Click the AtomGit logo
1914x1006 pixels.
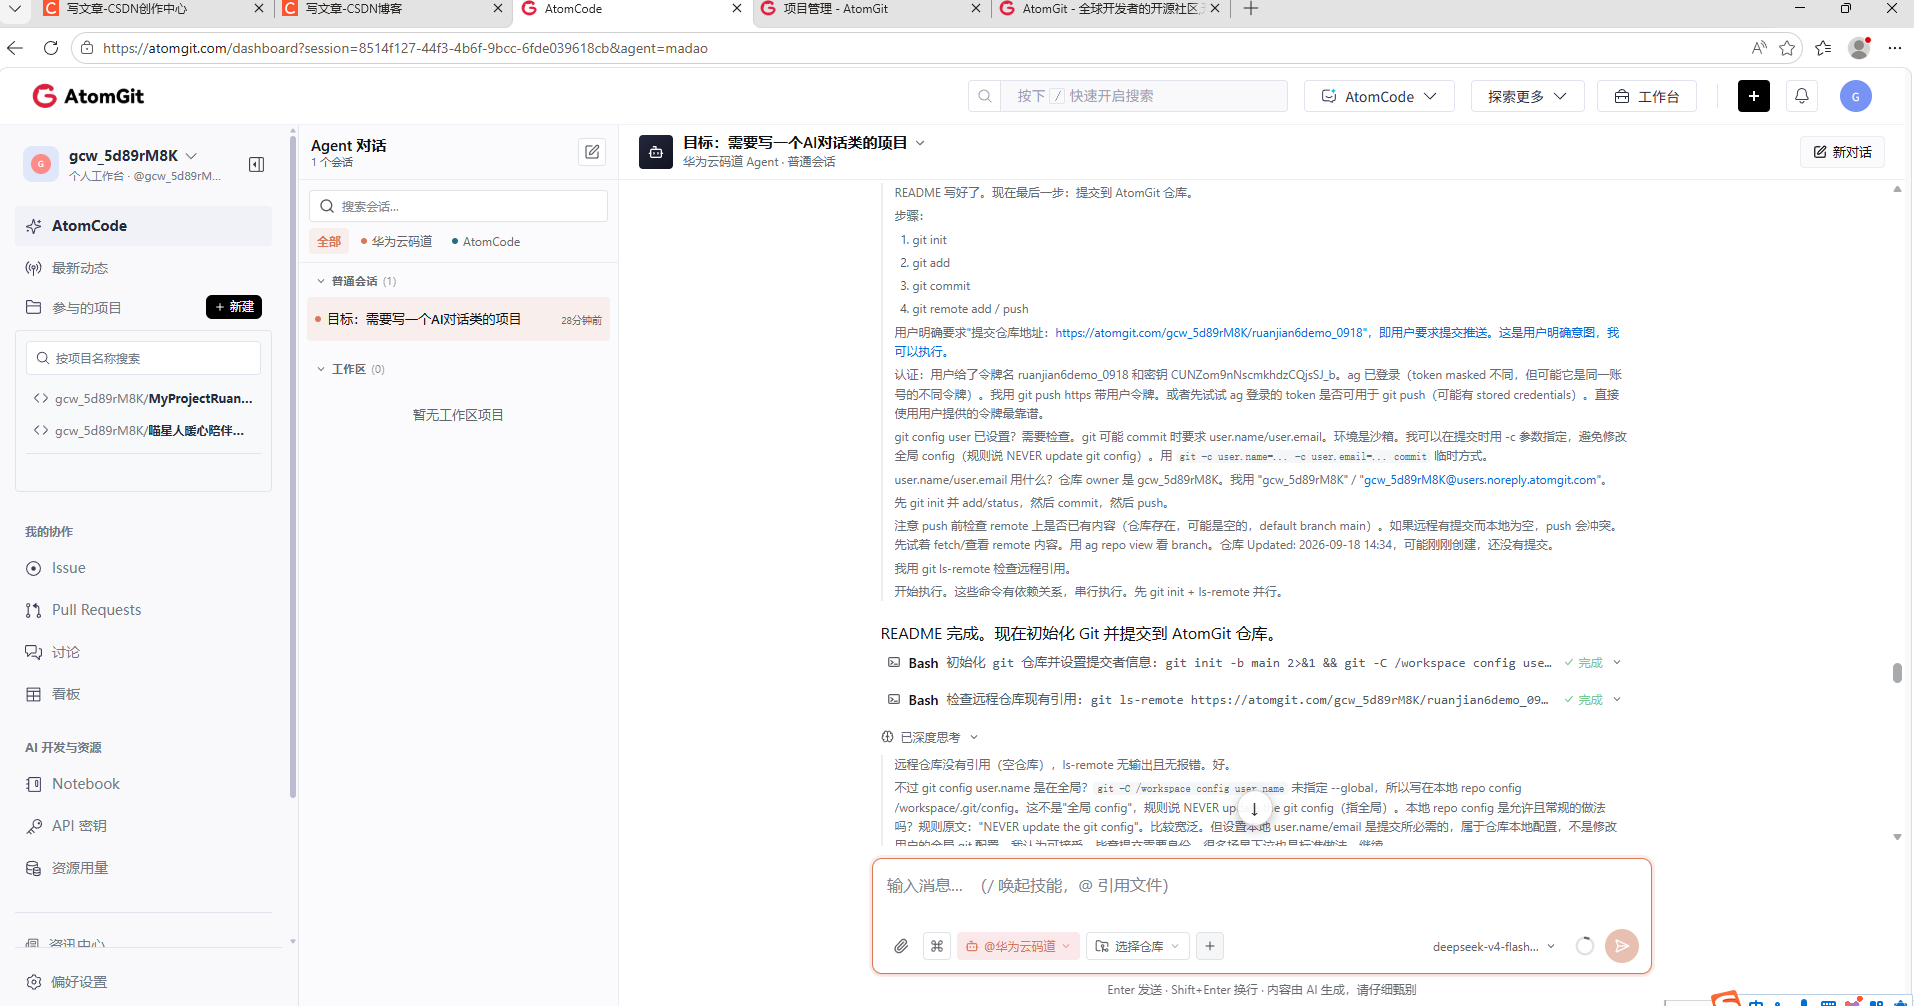tap(88, 96)
